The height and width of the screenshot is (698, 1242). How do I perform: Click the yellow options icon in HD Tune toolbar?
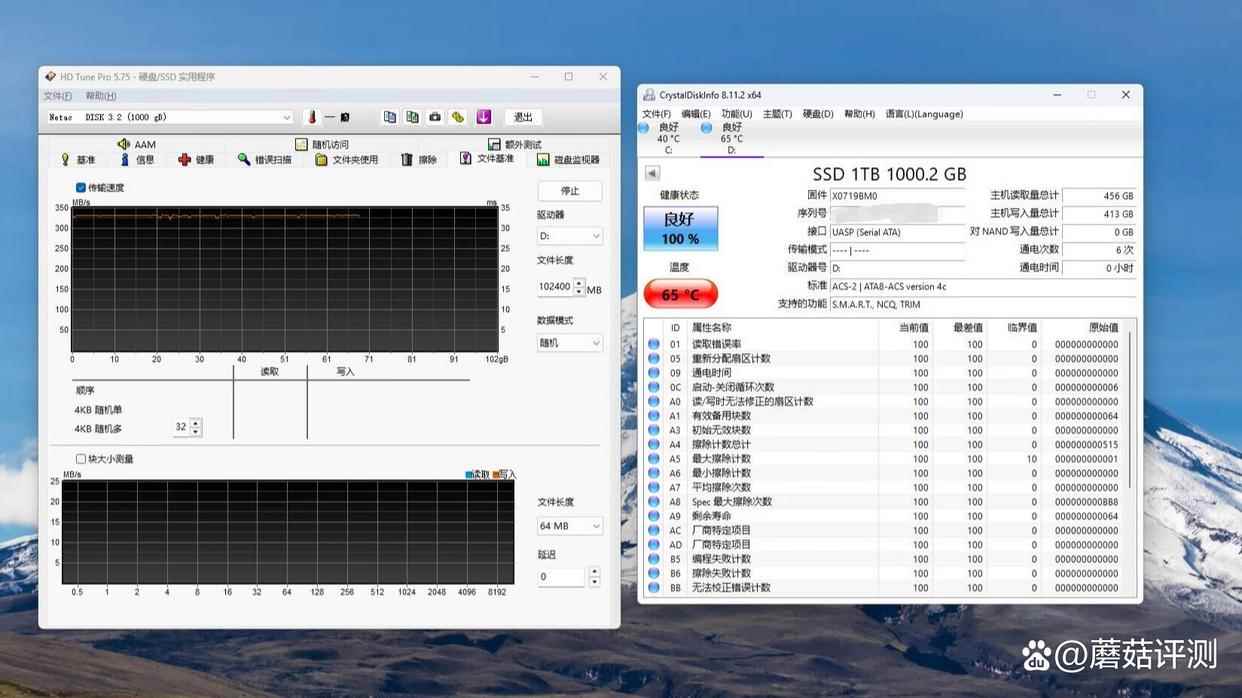458,117
